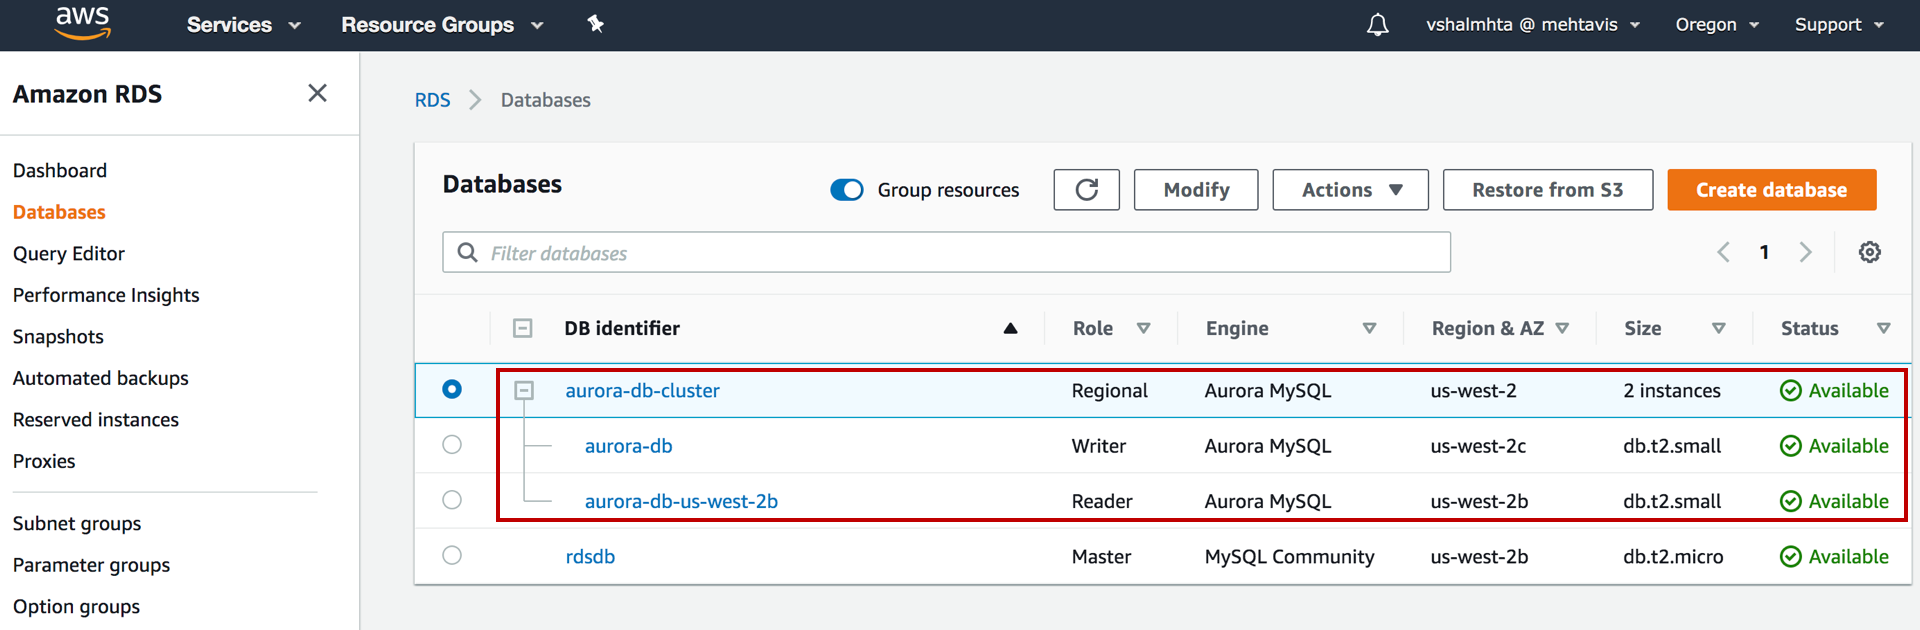Image resolution: width=1920 pixels, height=630 pixels.
Task: Open aurora-db-cluster link
Action: click(643, 391)
